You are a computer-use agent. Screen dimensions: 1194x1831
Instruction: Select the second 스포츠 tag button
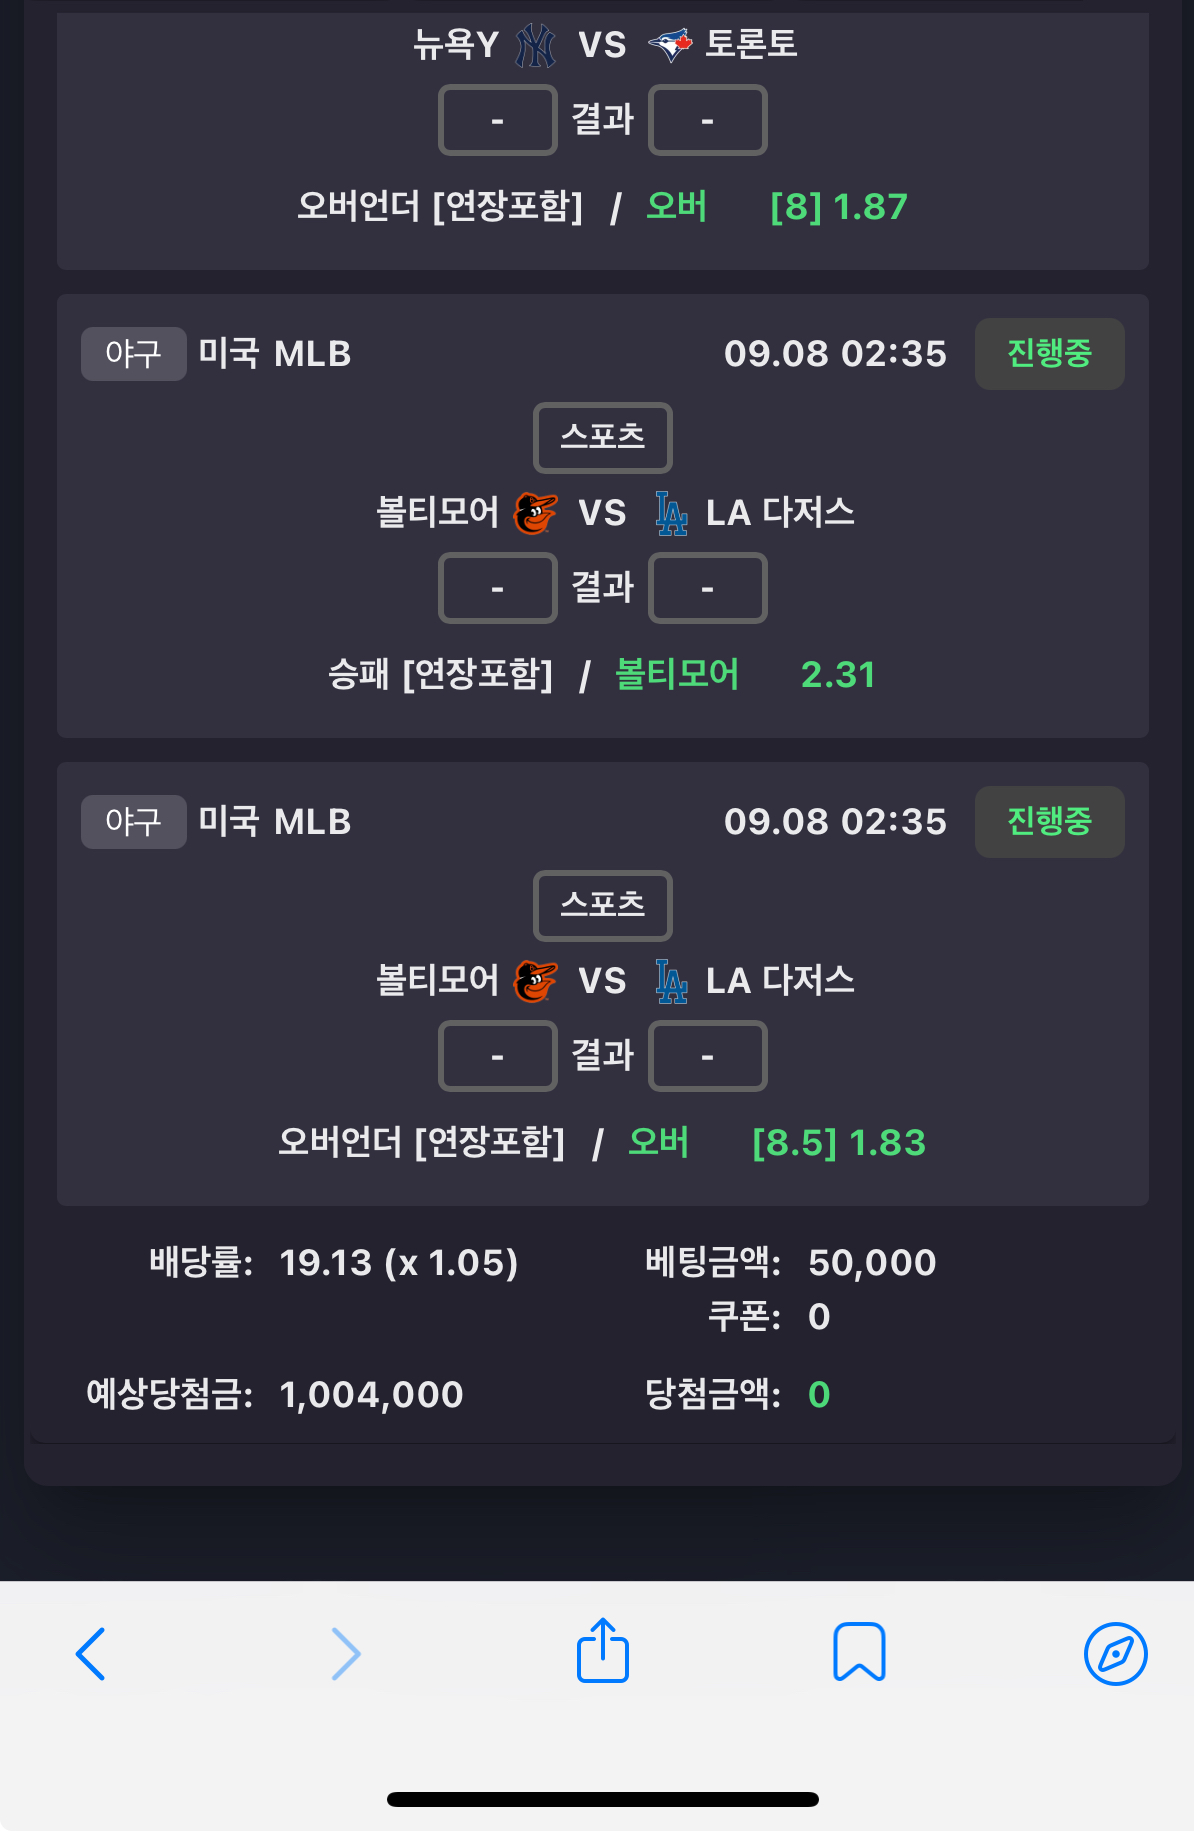click(603, 905)
